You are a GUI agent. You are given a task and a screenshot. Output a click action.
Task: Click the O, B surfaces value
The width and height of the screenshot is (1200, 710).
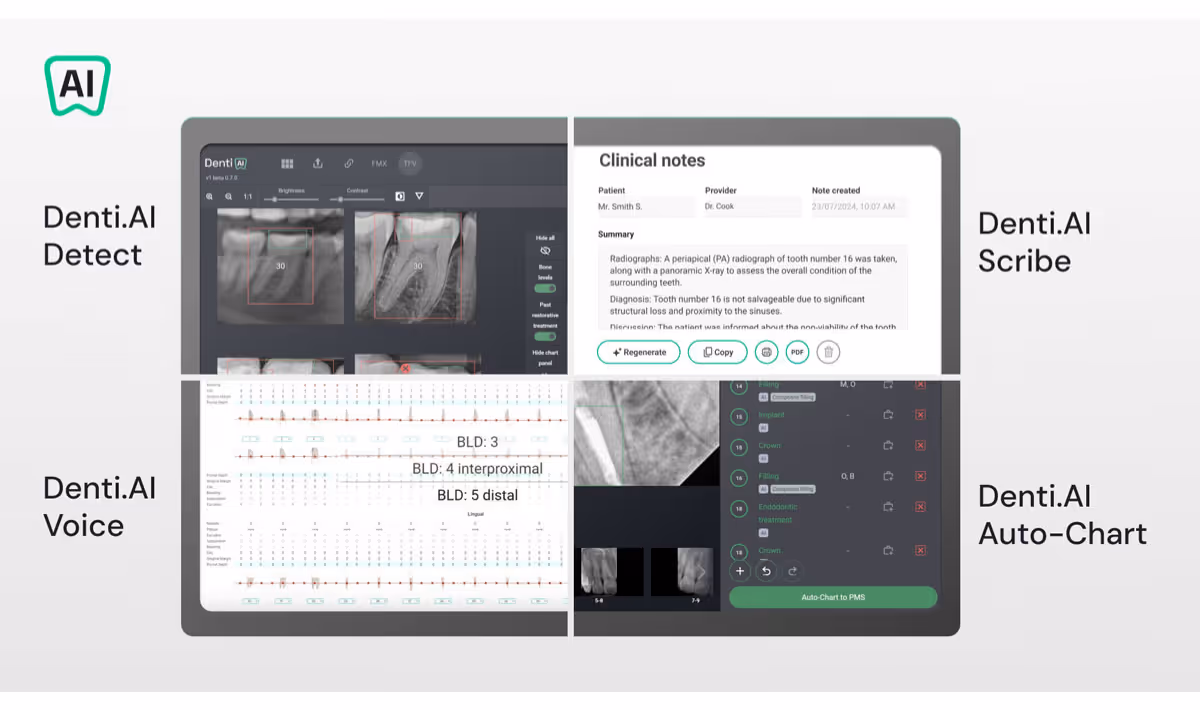(x=847, y=476)
